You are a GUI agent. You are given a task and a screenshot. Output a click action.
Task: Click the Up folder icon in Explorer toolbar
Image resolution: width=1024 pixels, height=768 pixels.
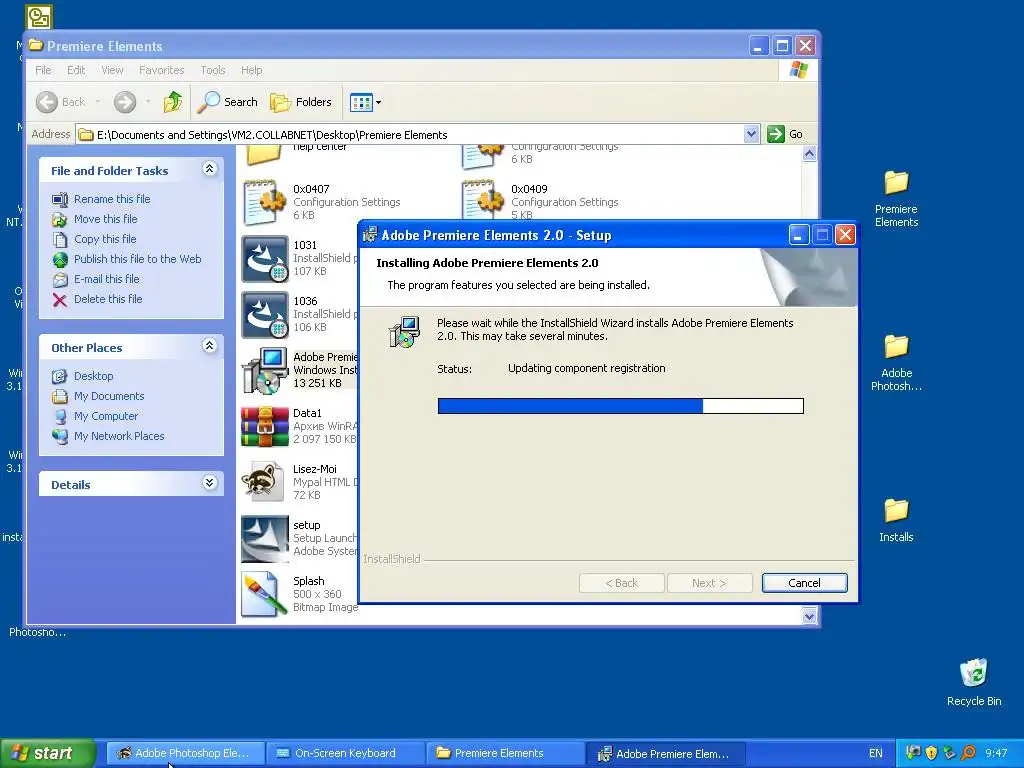pyautogui.click(x=172, y=102)
